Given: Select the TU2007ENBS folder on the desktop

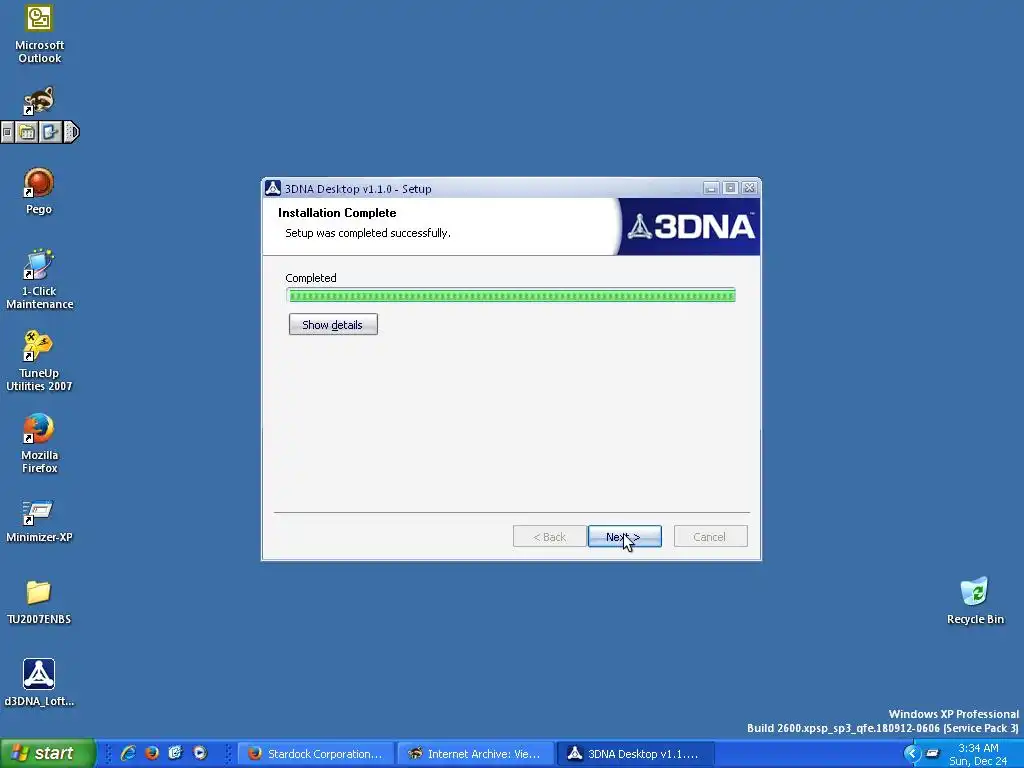Looking at the screenshot, I should 39,602.
